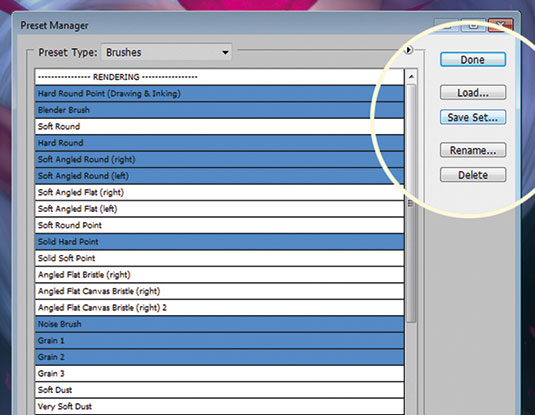Select the Very Soft Dust preset
This screenshot has height=415, width=535.
coord(219,406)
